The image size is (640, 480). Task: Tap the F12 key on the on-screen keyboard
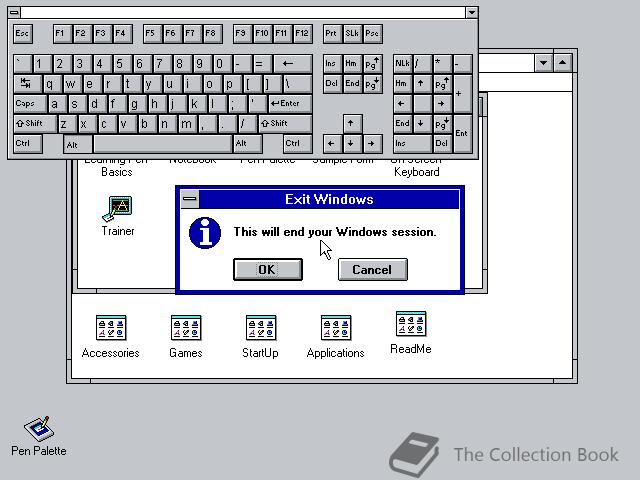pyautogui.click(x=303, y=33)
